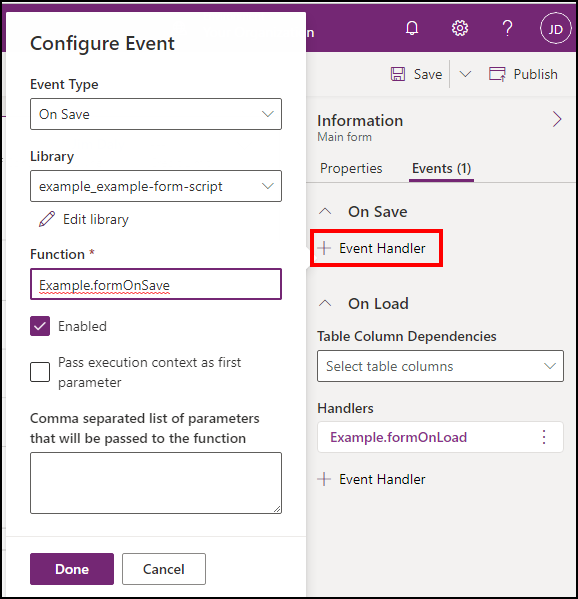Click the Done button

[x=72, y=569]
